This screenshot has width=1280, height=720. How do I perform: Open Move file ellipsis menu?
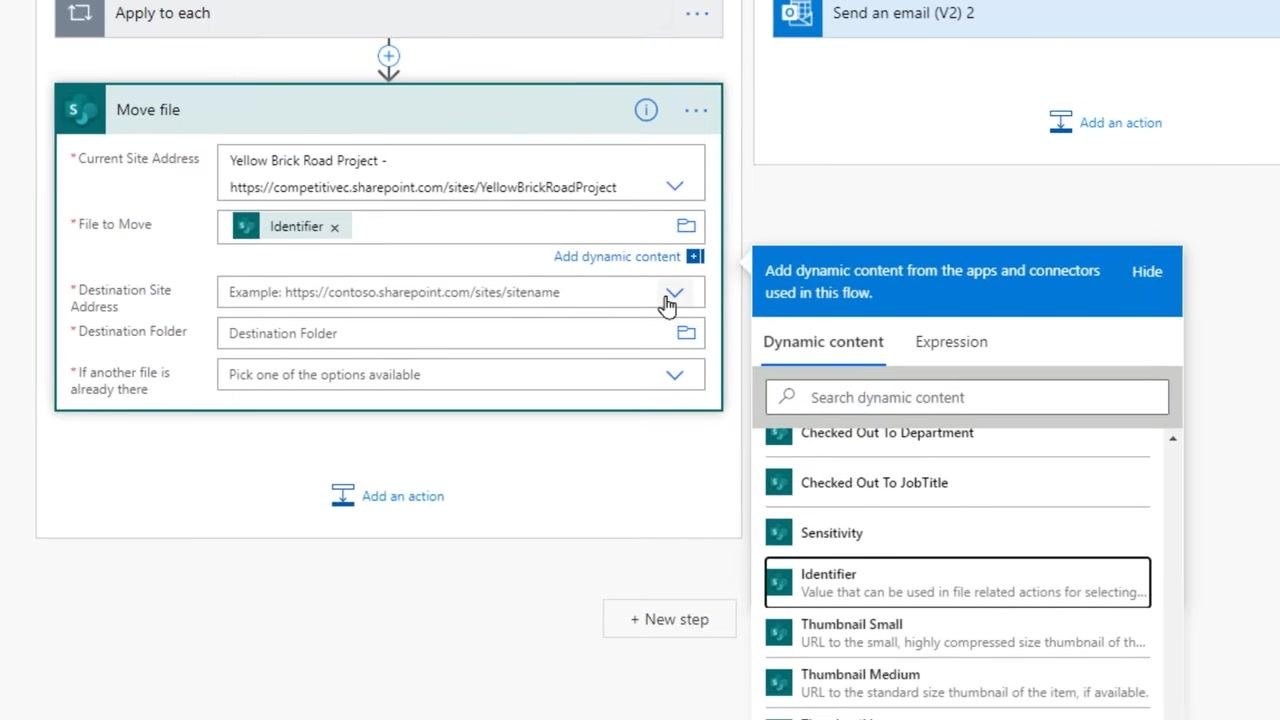coord(696,110)
